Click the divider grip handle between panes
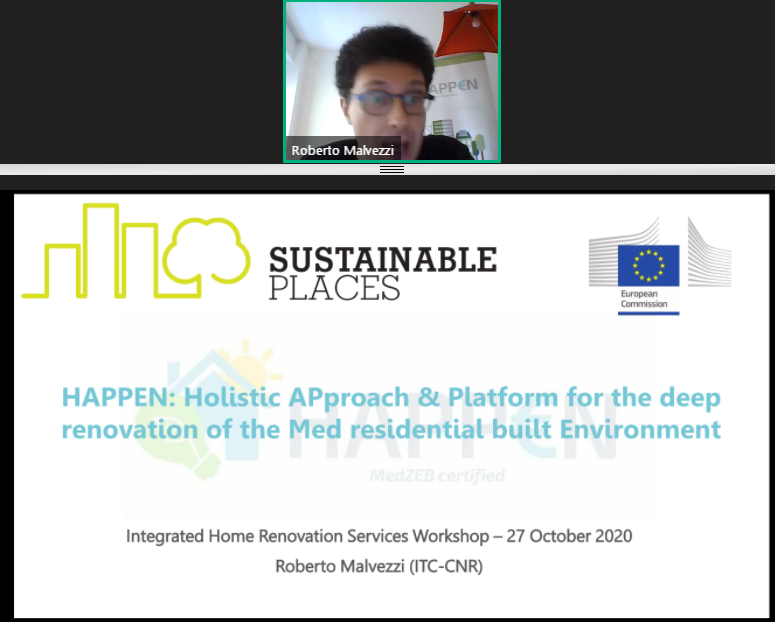 (x=392, y=170)
